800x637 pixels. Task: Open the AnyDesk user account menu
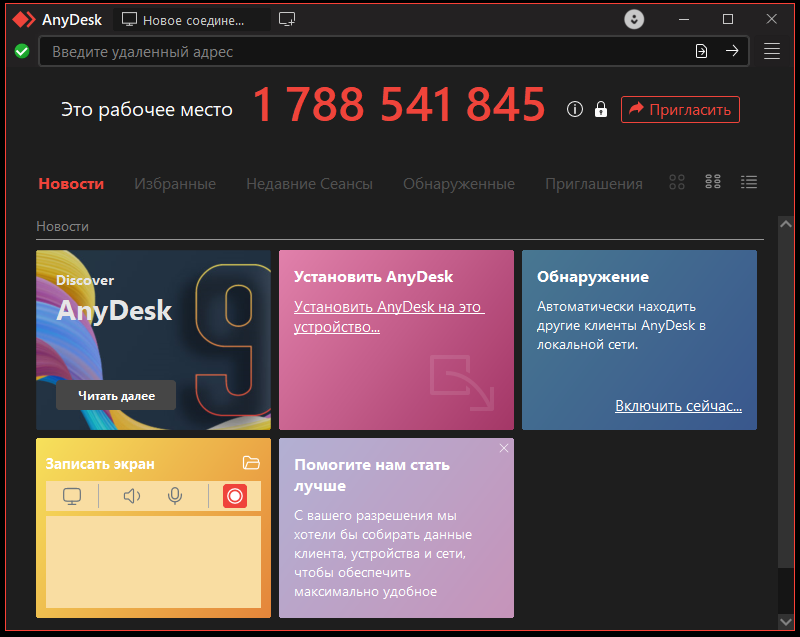click(634, 18)
